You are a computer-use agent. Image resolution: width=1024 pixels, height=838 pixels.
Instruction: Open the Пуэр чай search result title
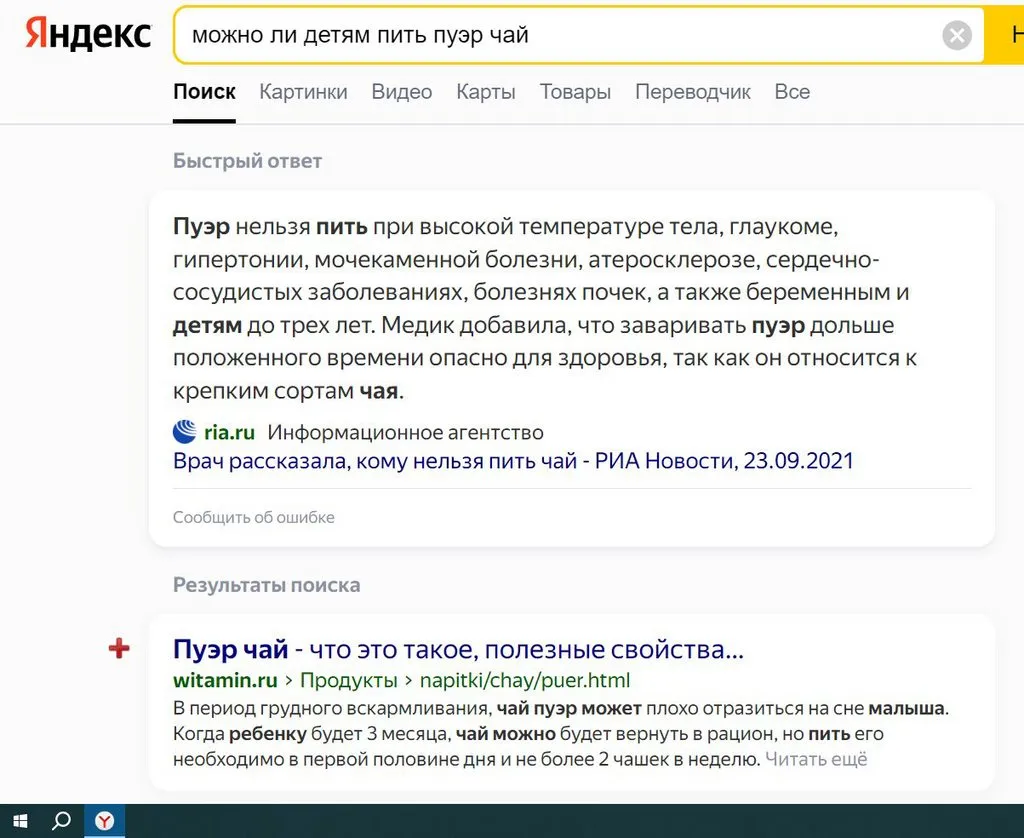[458, 649]
